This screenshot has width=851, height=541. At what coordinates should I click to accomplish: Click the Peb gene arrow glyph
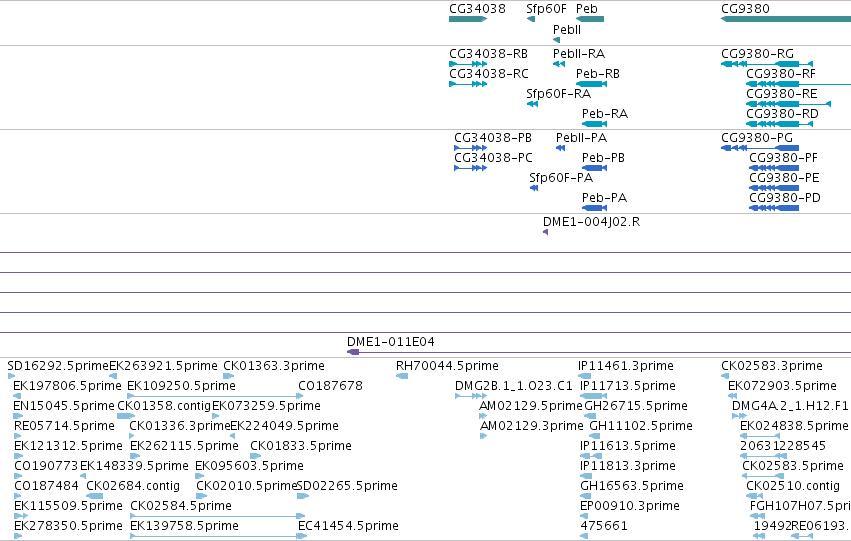click(x=589, y=19)
